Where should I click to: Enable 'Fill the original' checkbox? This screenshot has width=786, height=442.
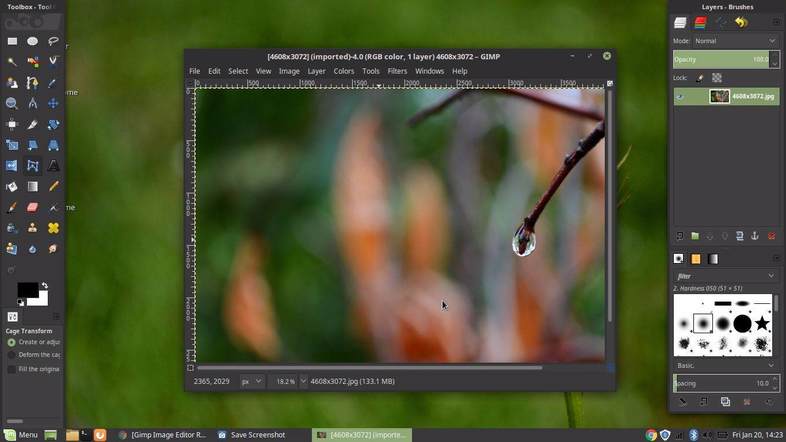[12, 369]
